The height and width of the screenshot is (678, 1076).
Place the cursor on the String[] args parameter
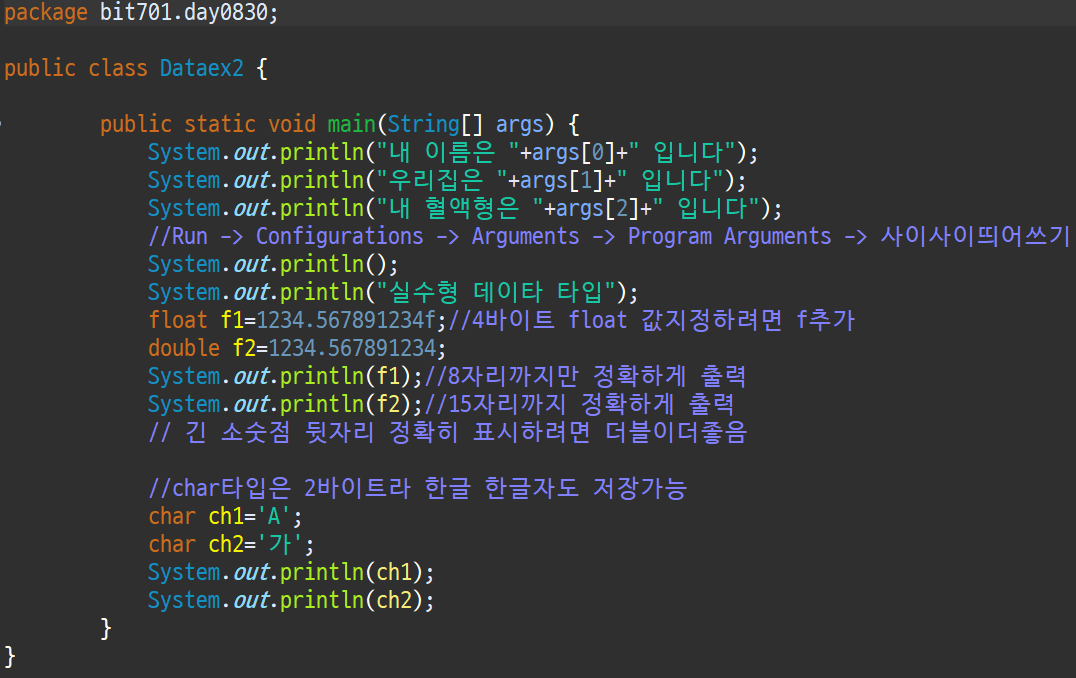click(x=465, y=124)
